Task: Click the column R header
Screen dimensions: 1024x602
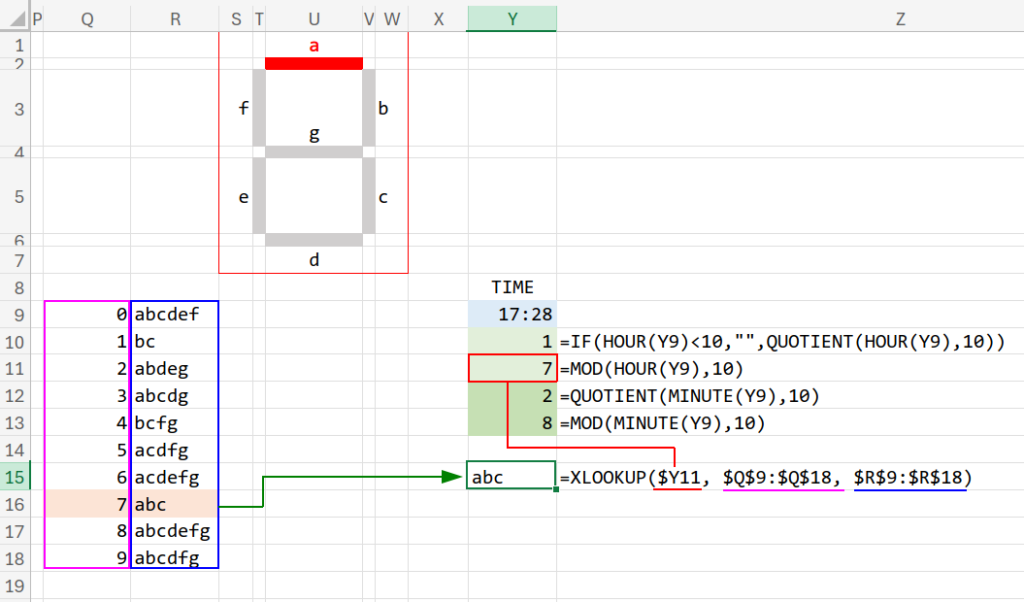Action: pyautogui.click(x=175, y=19)
